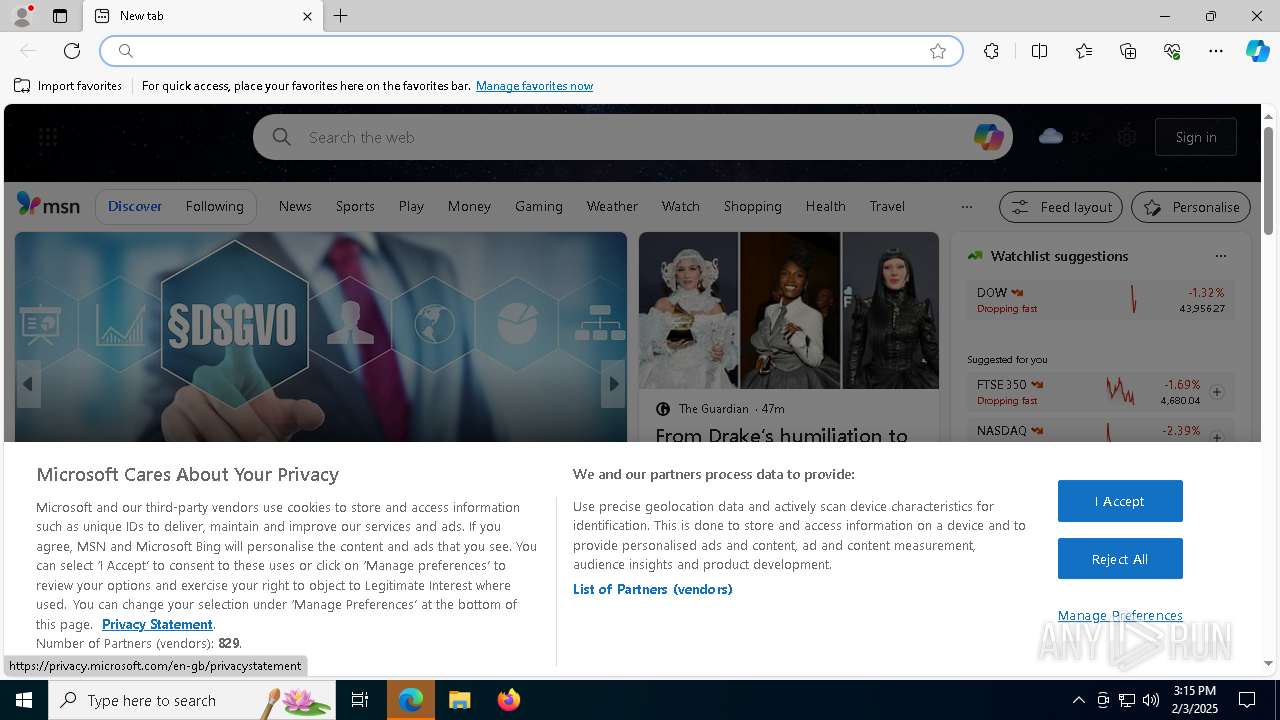1280x720 pixels.
Task: Show previous carousel story arrow
Action: tap(28, 384)
